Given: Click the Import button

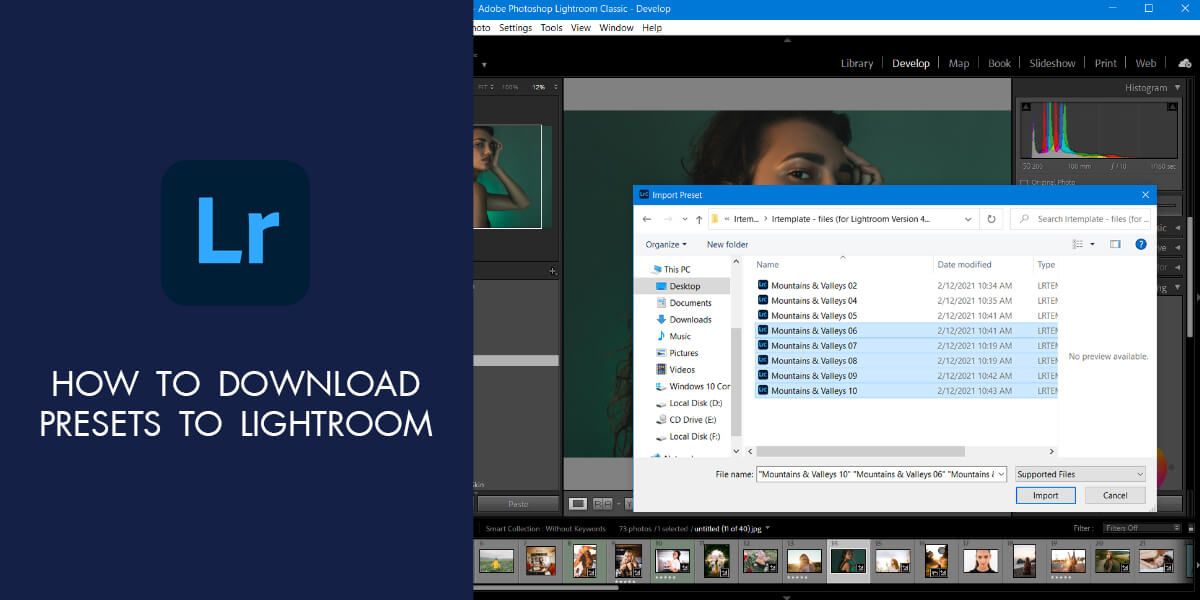Looking at the screenshot, I should click(x=1045, y=495).
